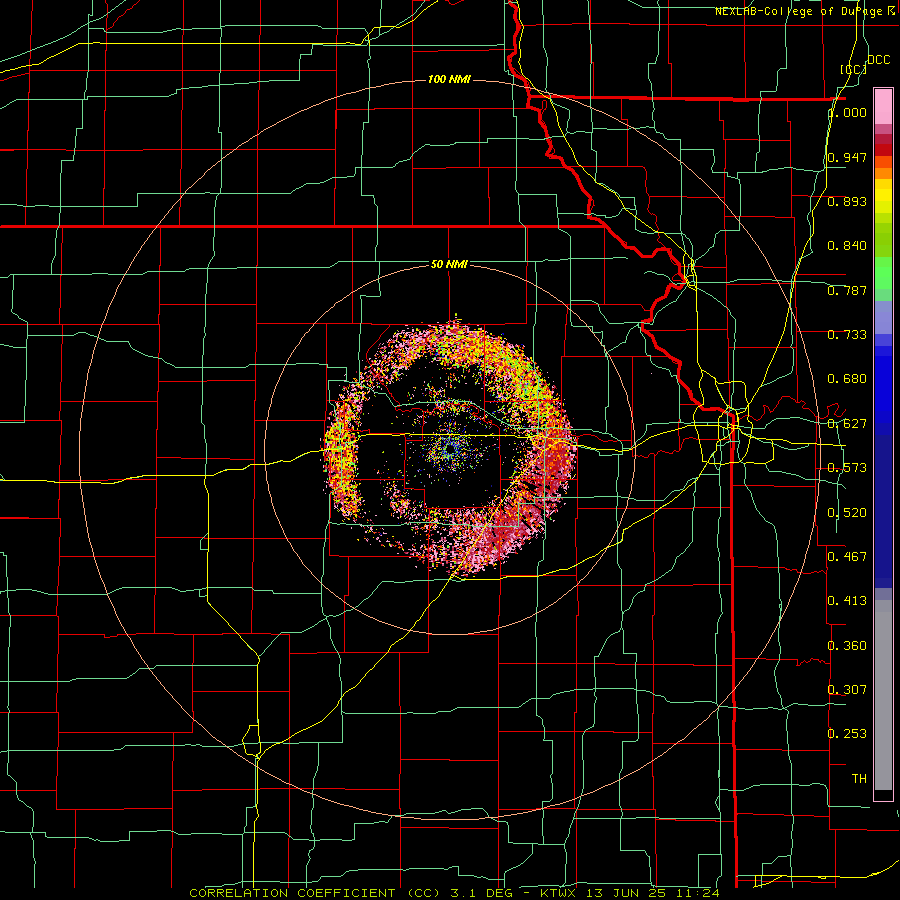Click the (CC) units label above the scale

(854, 69)
